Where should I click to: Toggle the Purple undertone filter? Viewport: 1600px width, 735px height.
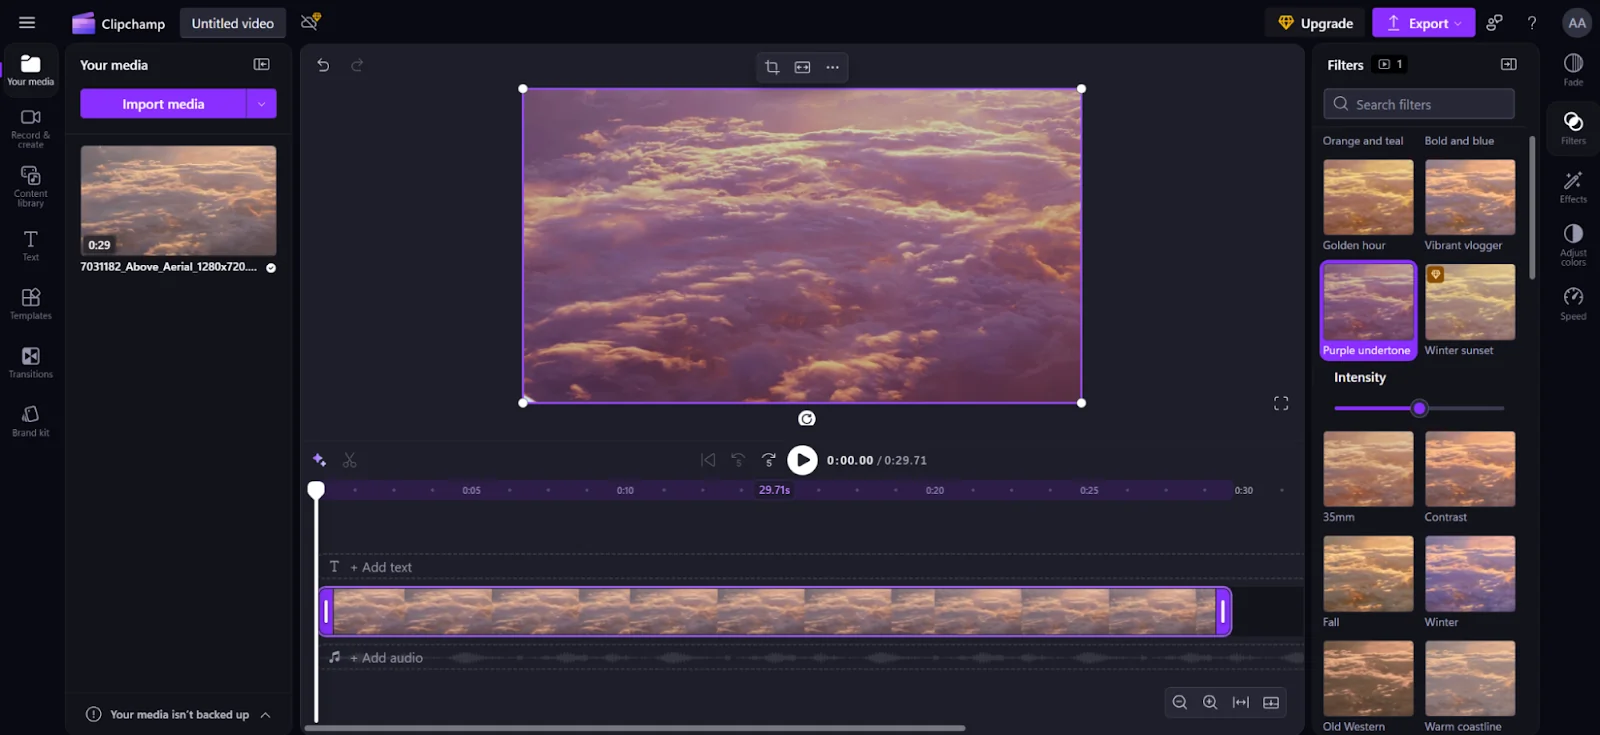[1368, 309]
